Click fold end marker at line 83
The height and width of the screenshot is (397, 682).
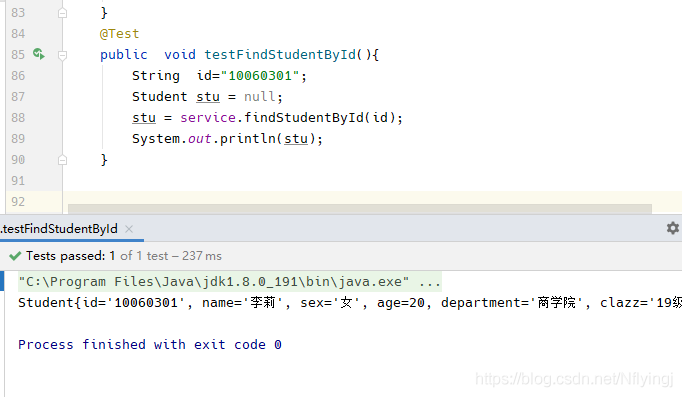pos(62,13)
